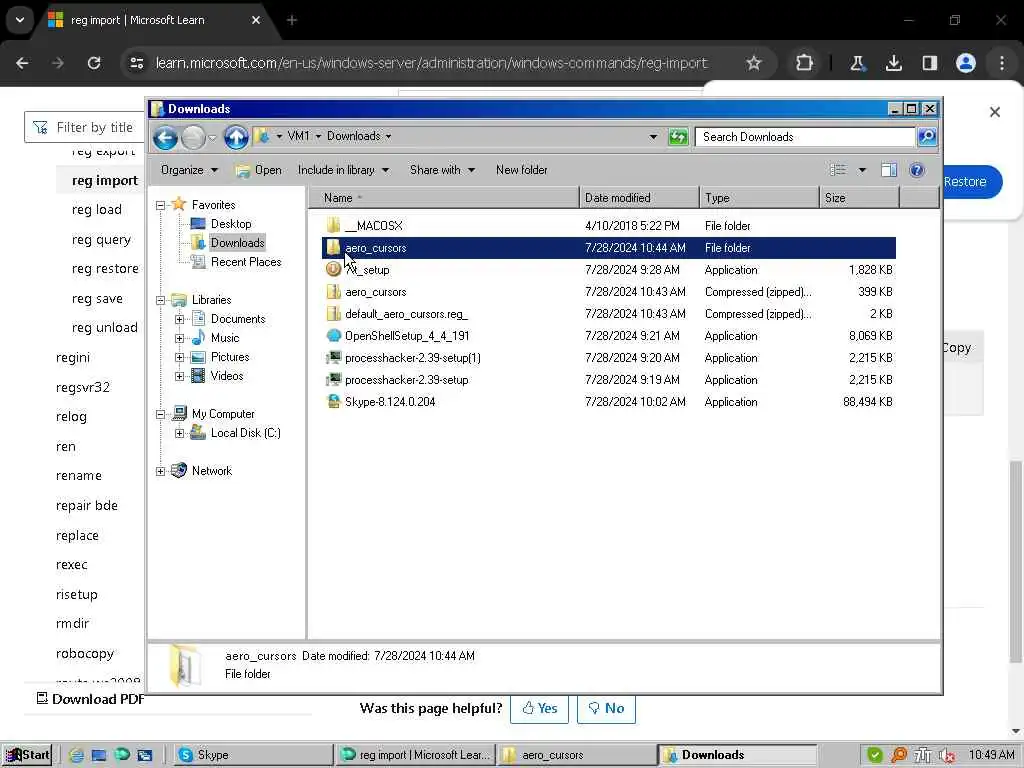This screenshot has width=1024, height=768.
Task: Select processhacker-2.39-setup(1) file
Action: tap(413, 358)
